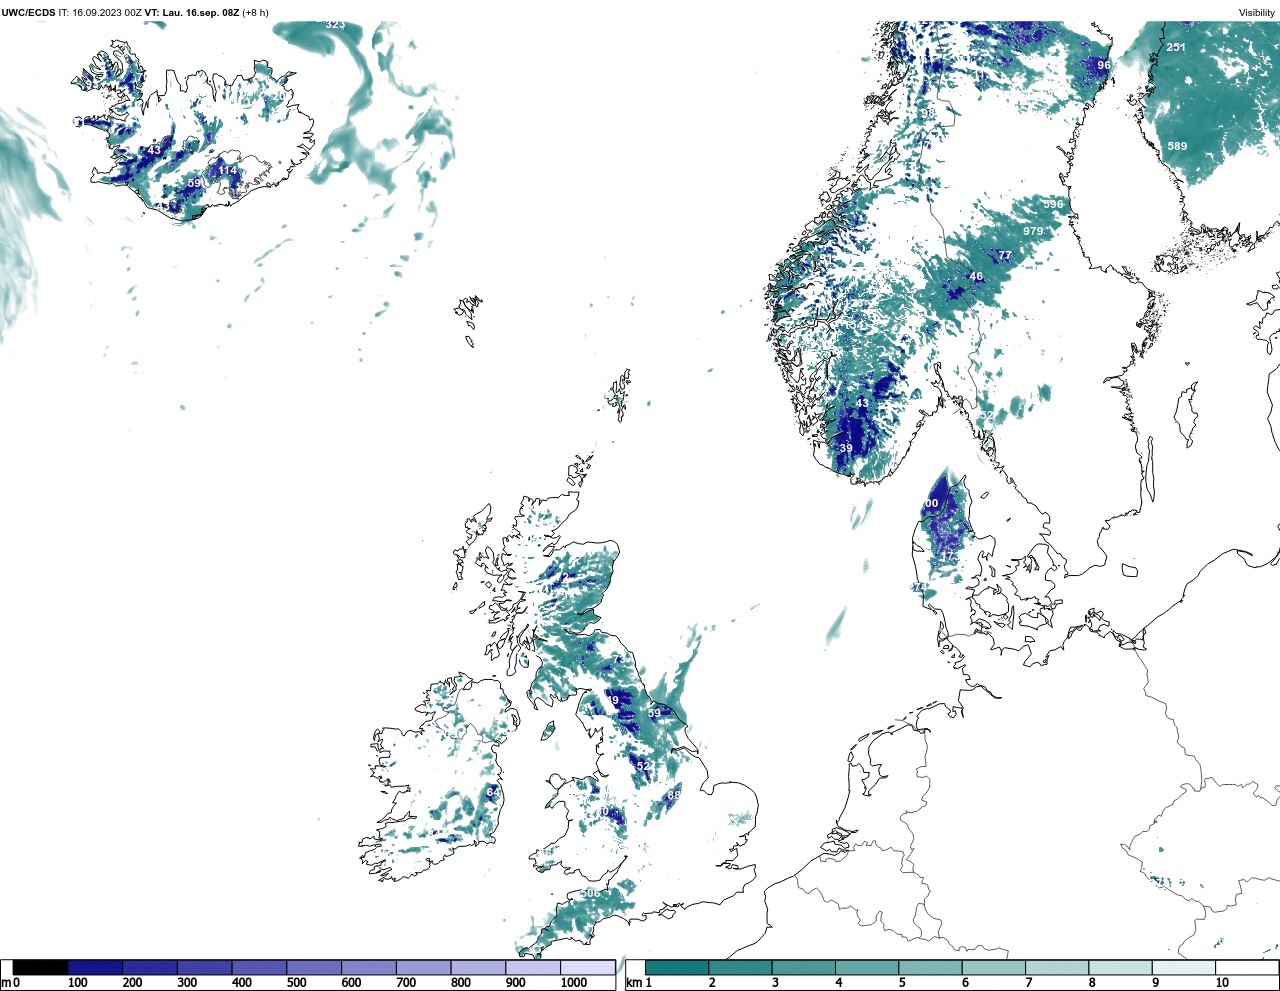The height and width of the screenshot is (991, 1280).
Task: Click the "5" tick label on km scale
Action: (902, 983)
